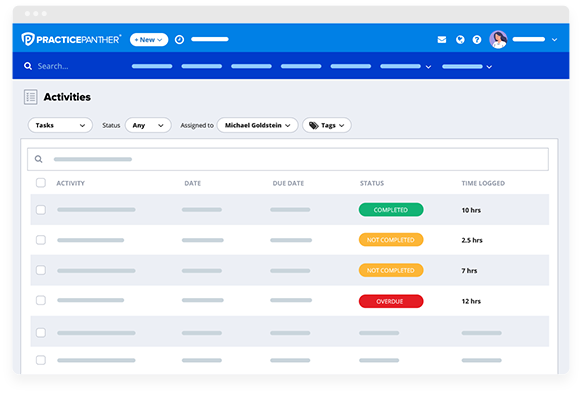Sort by the ACTIVITY column header
Viewport: 582px width, 394px height.
71,183
